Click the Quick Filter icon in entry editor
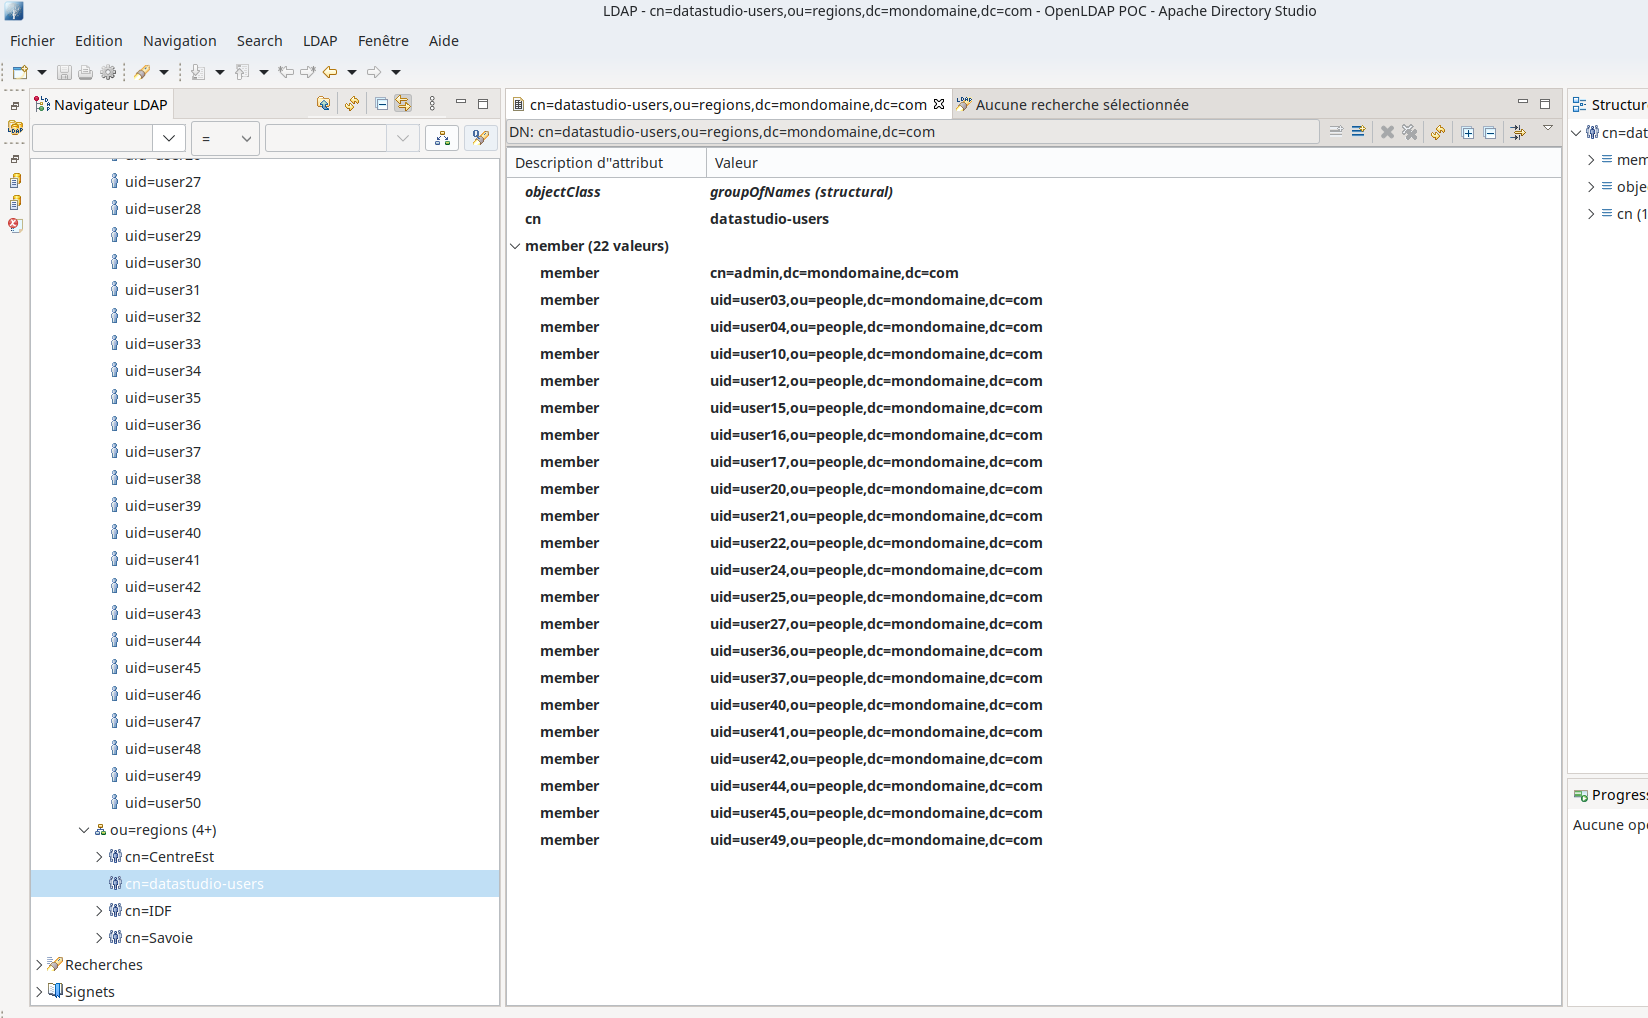Screen dimensions: 1648x1018 [x=1518, y=132]
